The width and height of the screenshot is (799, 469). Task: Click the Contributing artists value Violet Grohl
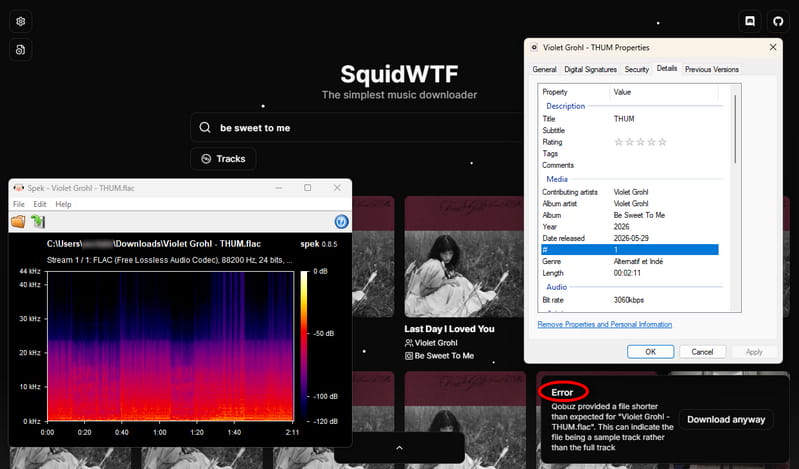631,192
